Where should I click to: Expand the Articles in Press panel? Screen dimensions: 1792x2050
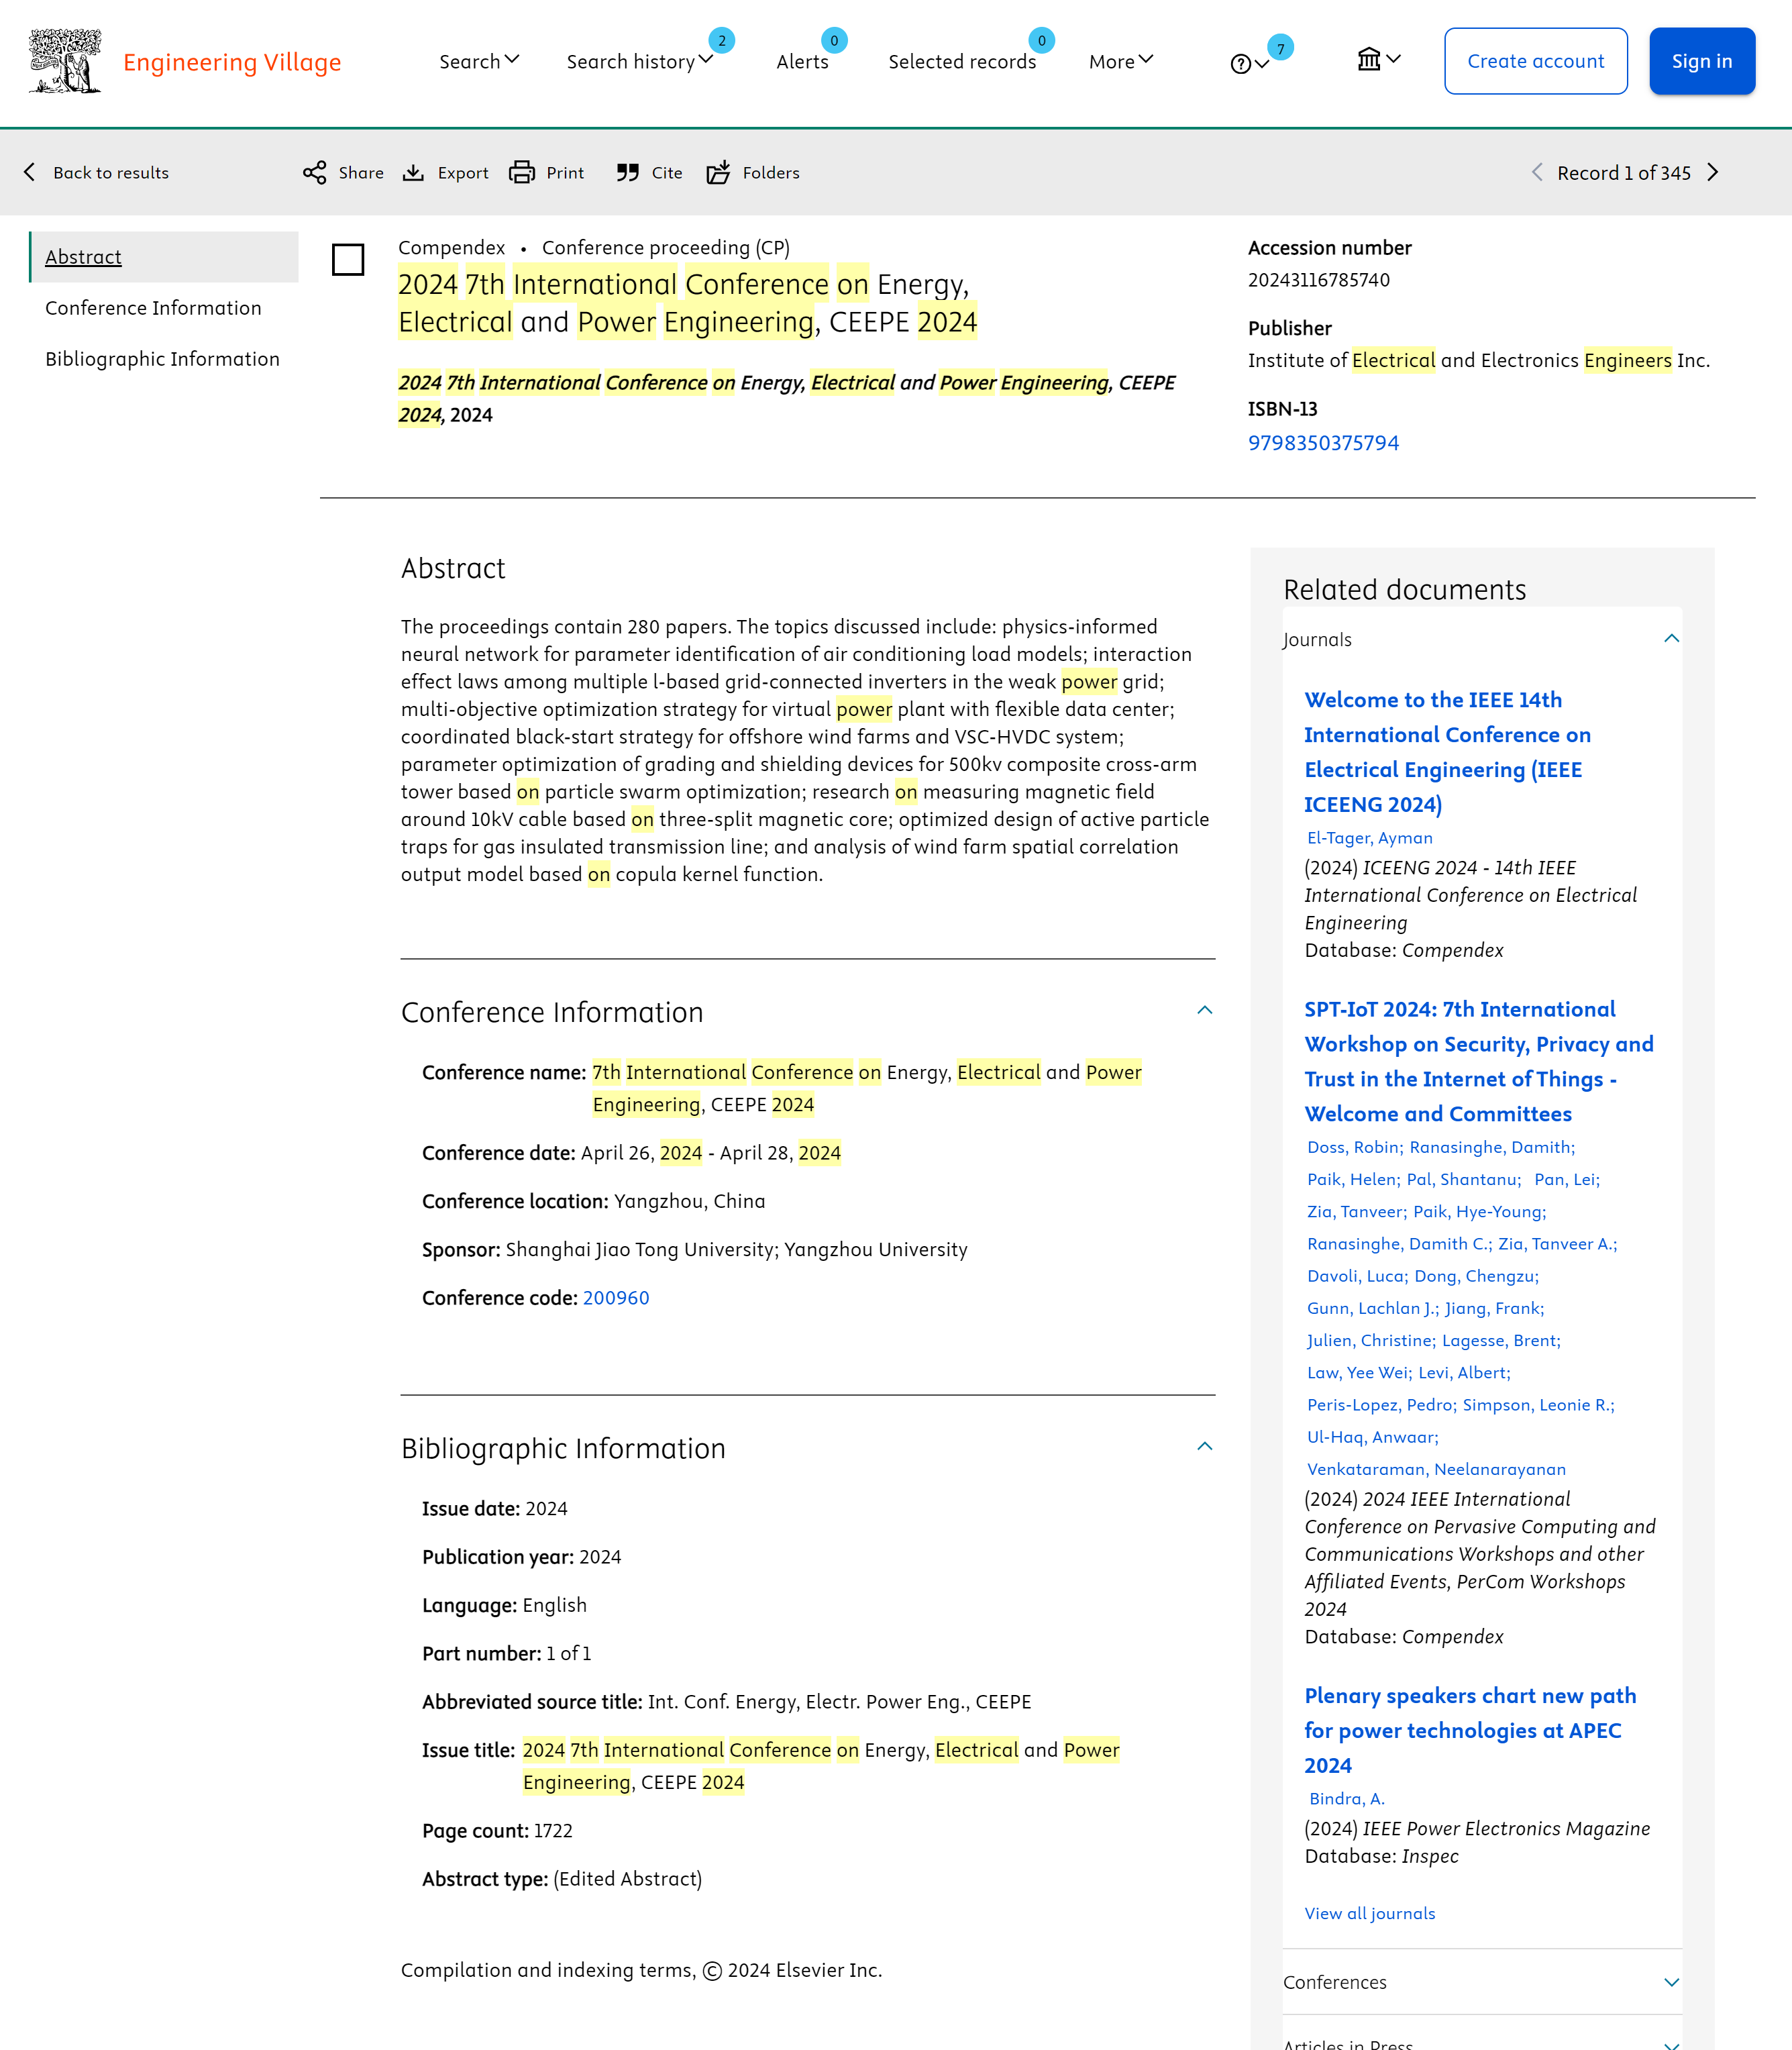[1482, 2044]
